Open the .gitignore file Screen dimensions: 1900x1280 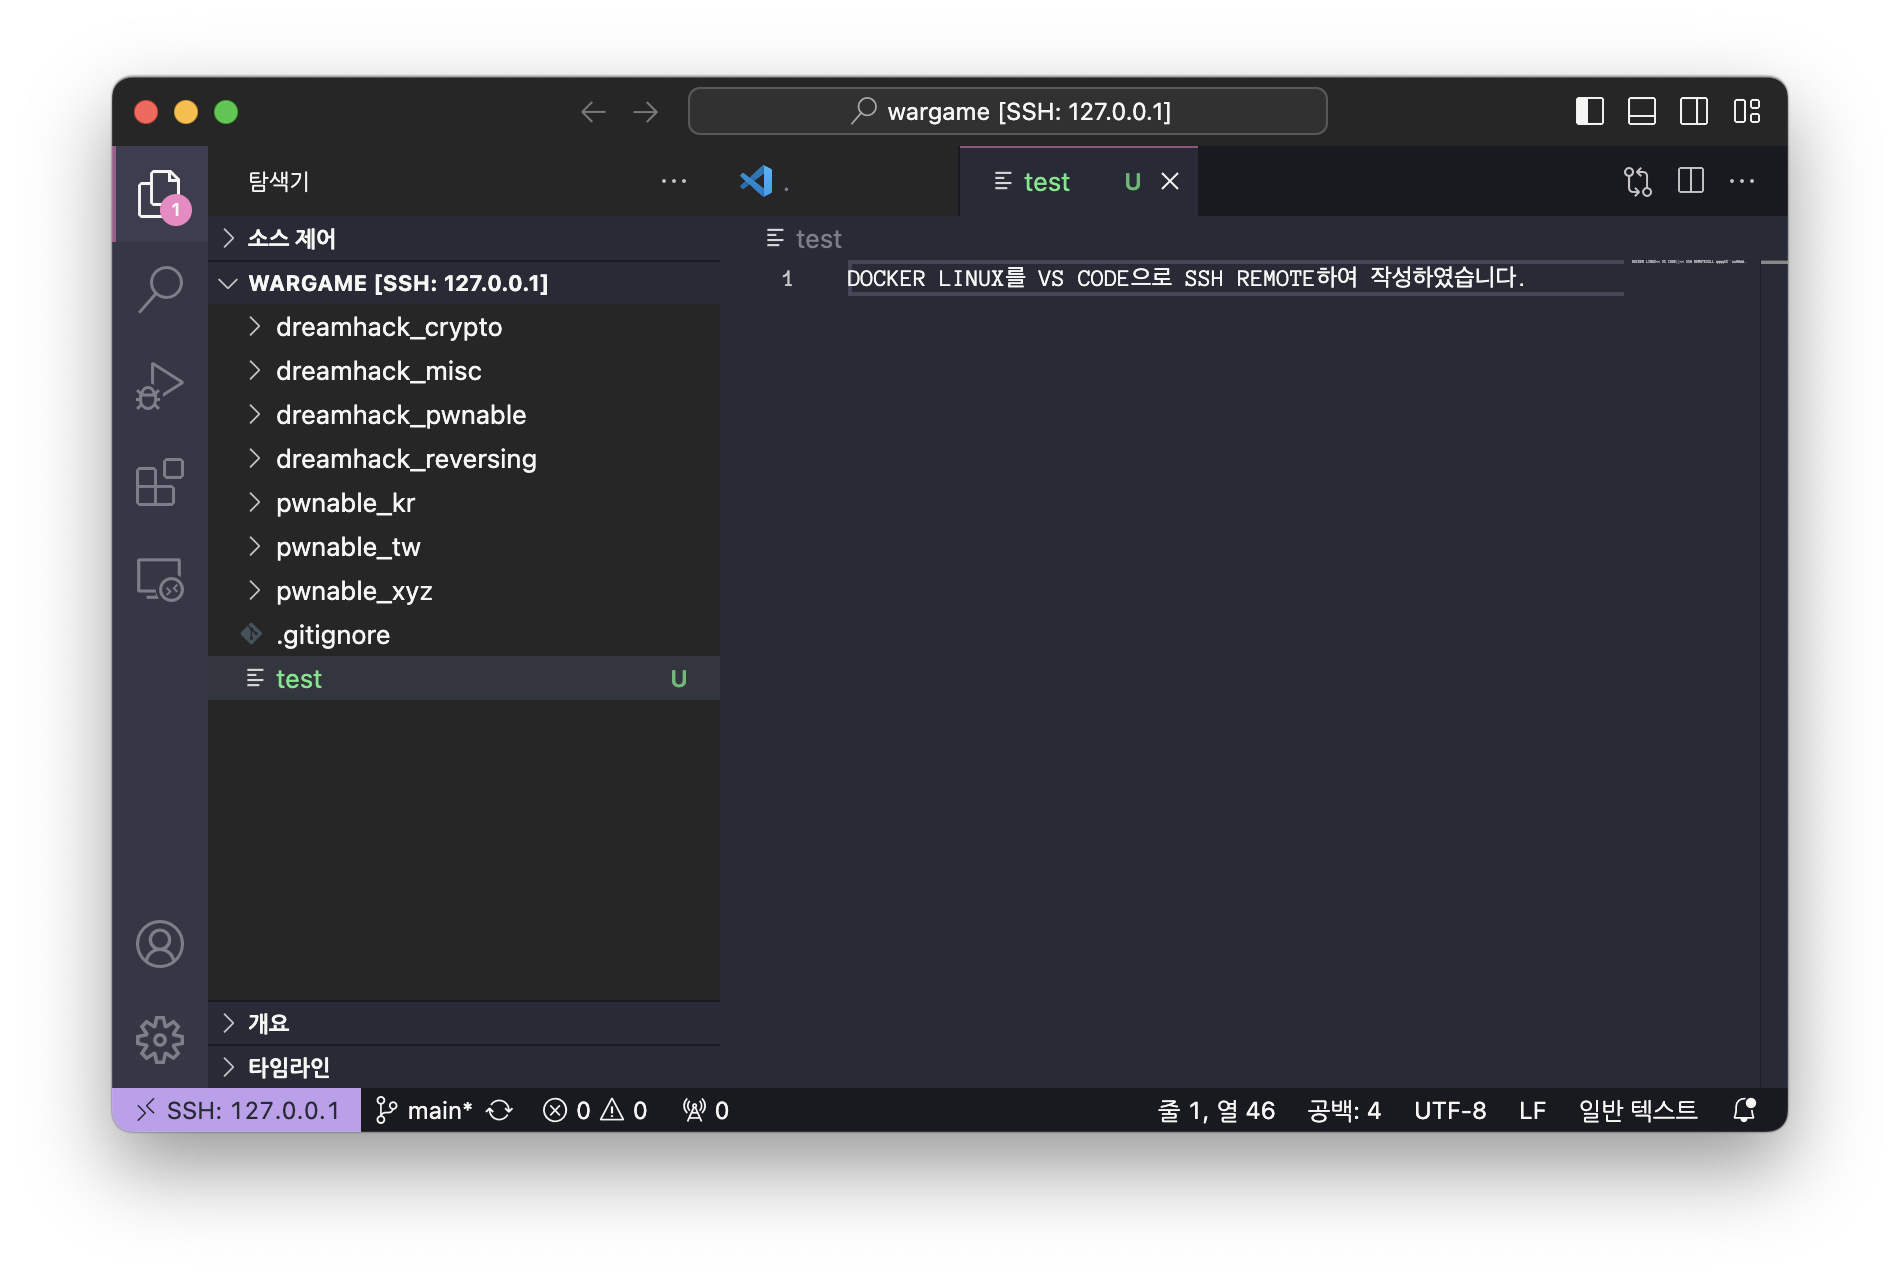tap(464, 635)
